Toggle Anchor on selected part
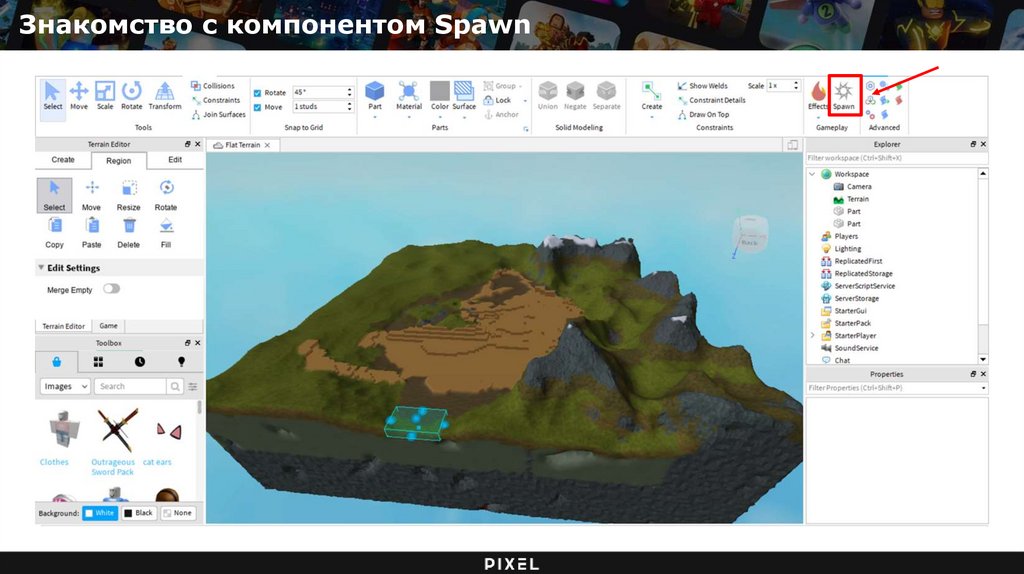 [x=501, y=114]
